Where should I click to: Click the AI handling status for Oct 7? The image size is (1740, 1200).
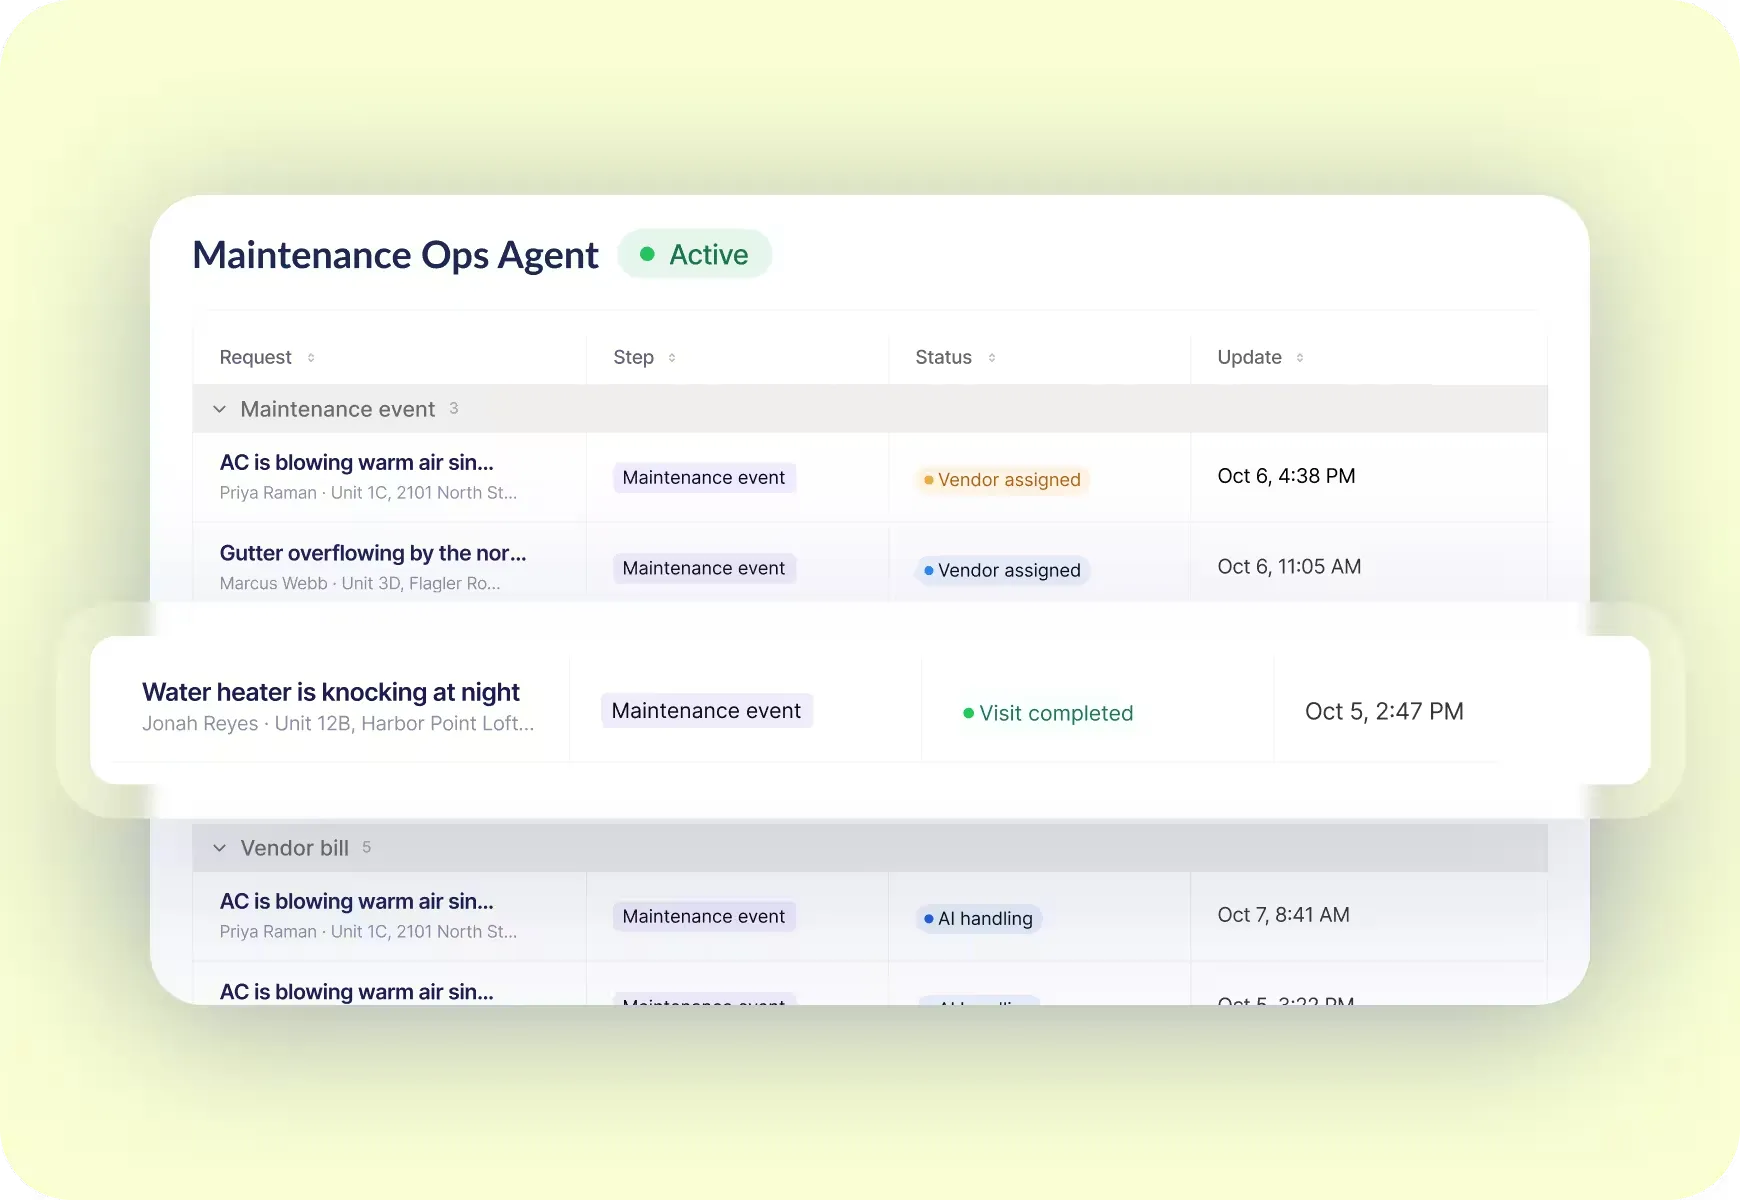979,918
